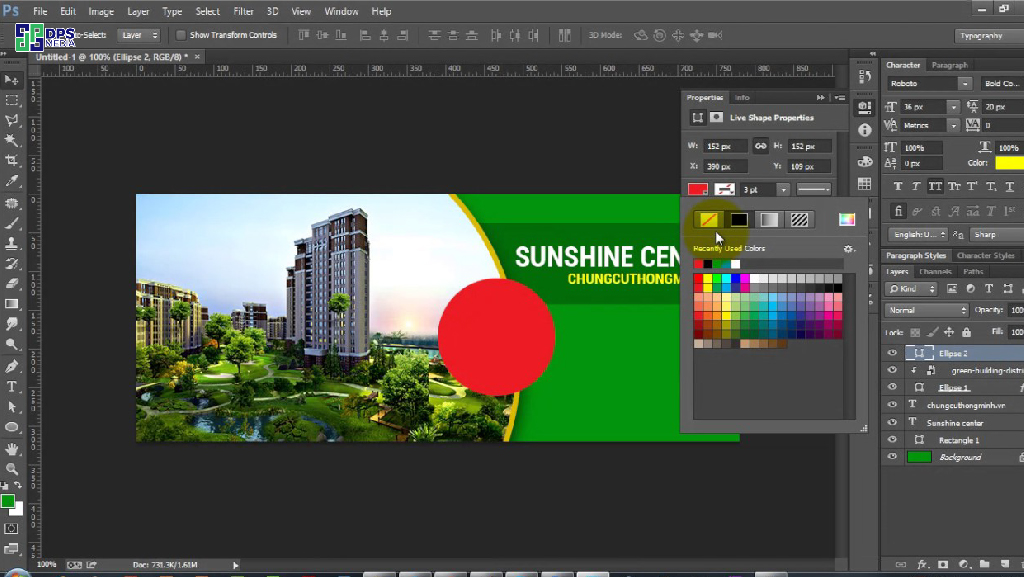Viewport: 1024px width, 577px height.
Task: Open the Typography workspace dropdown
Action: coord(989,36)
